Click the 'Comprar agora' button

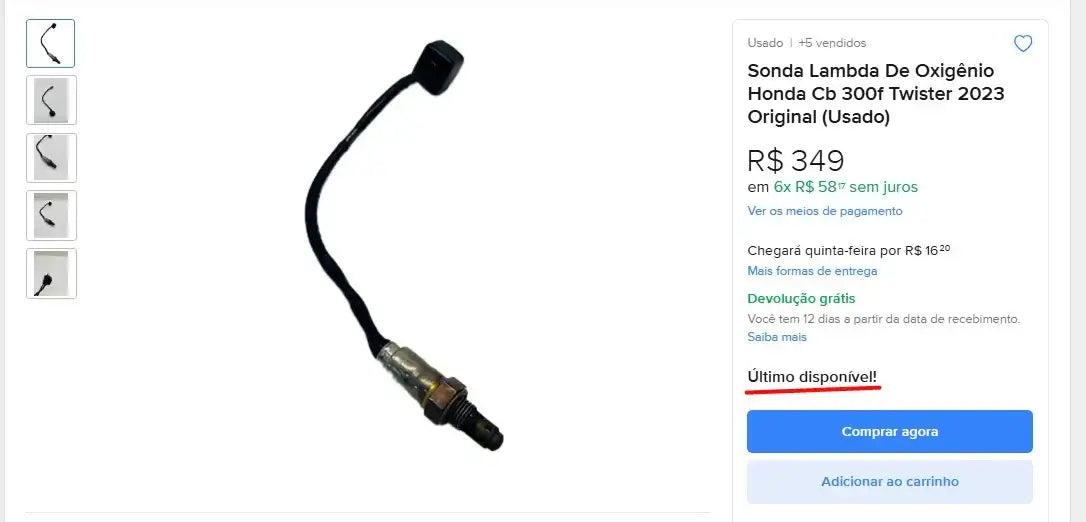pyautogui.click(x=889, y=431)
